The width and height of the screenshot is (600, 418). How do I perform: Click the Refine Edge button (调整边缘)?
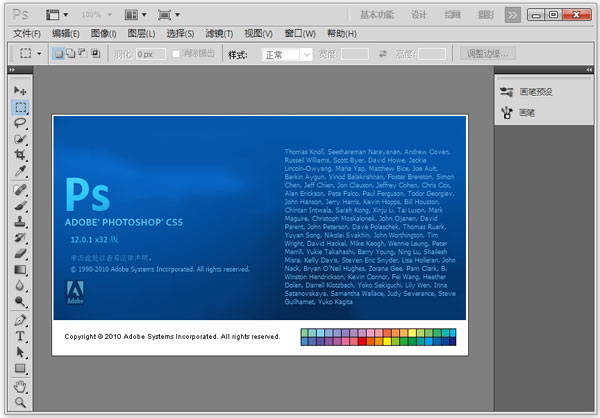pyautogui.click(x=488, y=54)
